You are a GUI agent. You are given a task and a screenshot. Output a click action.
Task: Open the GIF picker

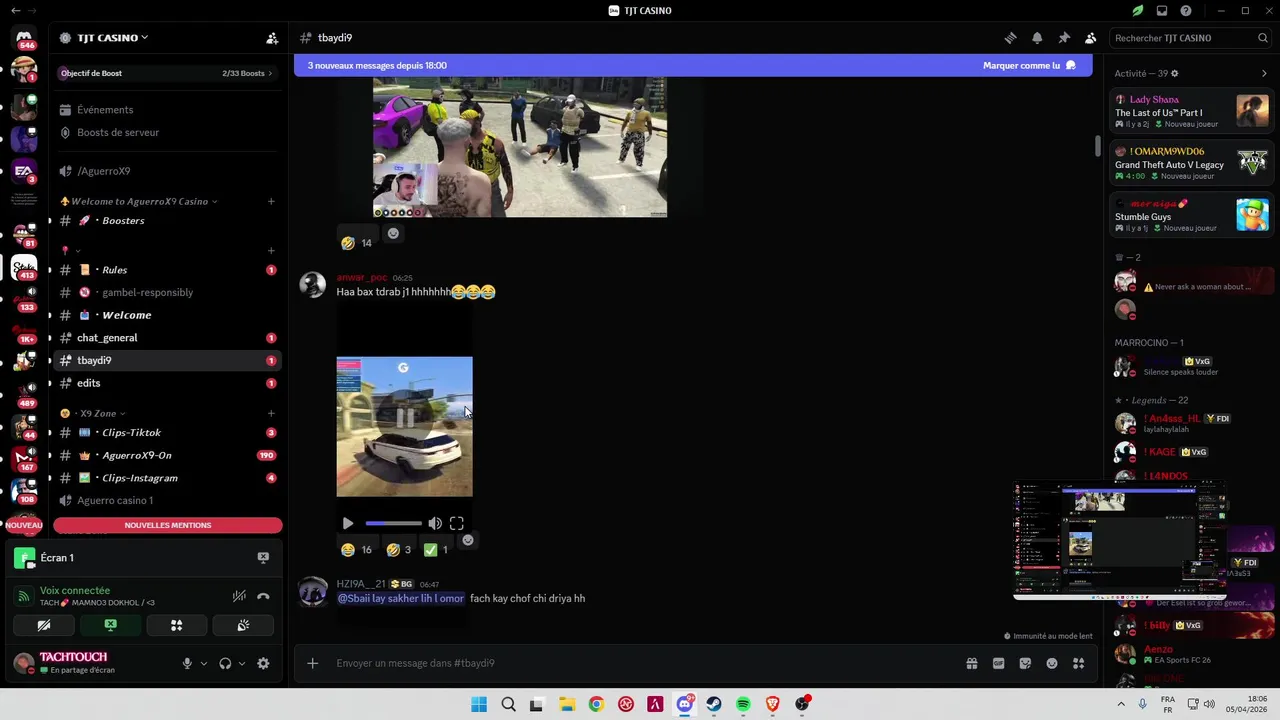coord(998,663)
